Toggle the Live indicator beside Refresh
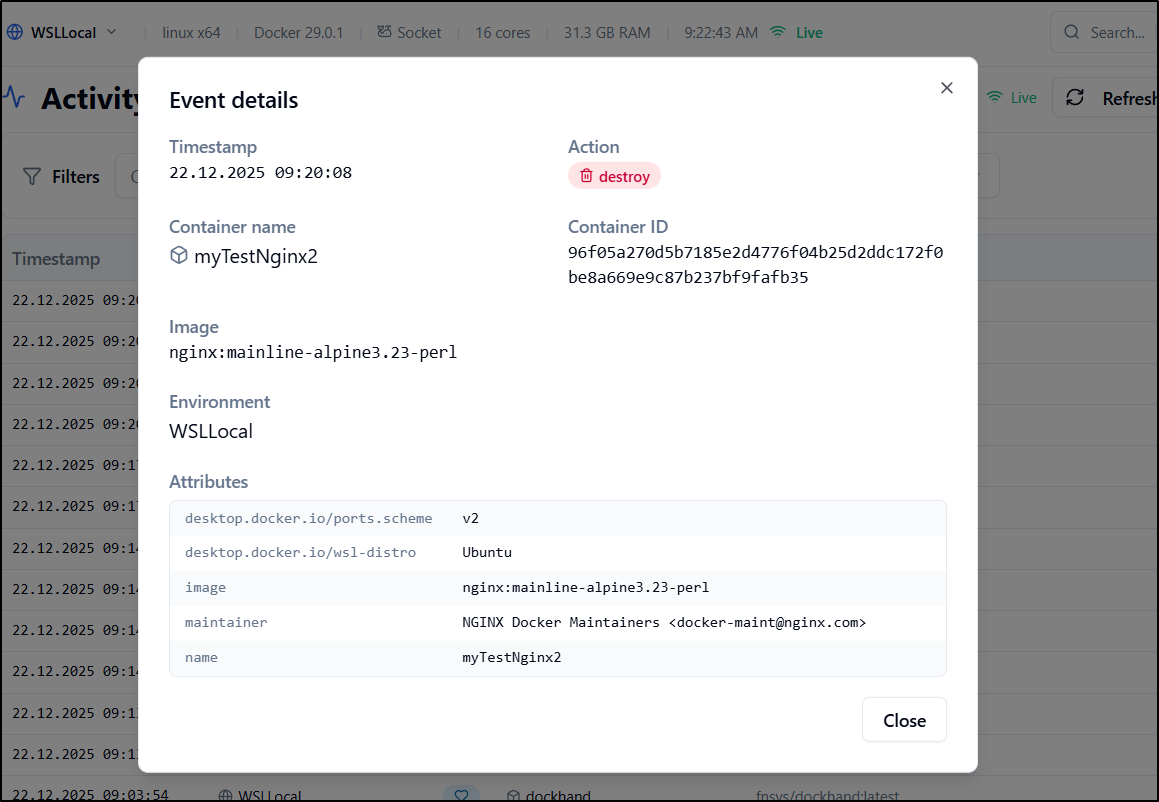Image resolution: width=1159 pixels, height=802 pixels. point(1011,98)
